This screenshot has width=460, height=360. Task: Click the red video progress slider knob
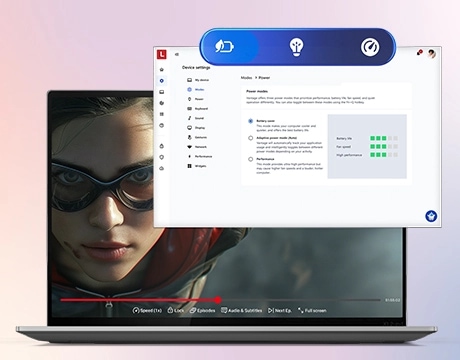point(218,300)
